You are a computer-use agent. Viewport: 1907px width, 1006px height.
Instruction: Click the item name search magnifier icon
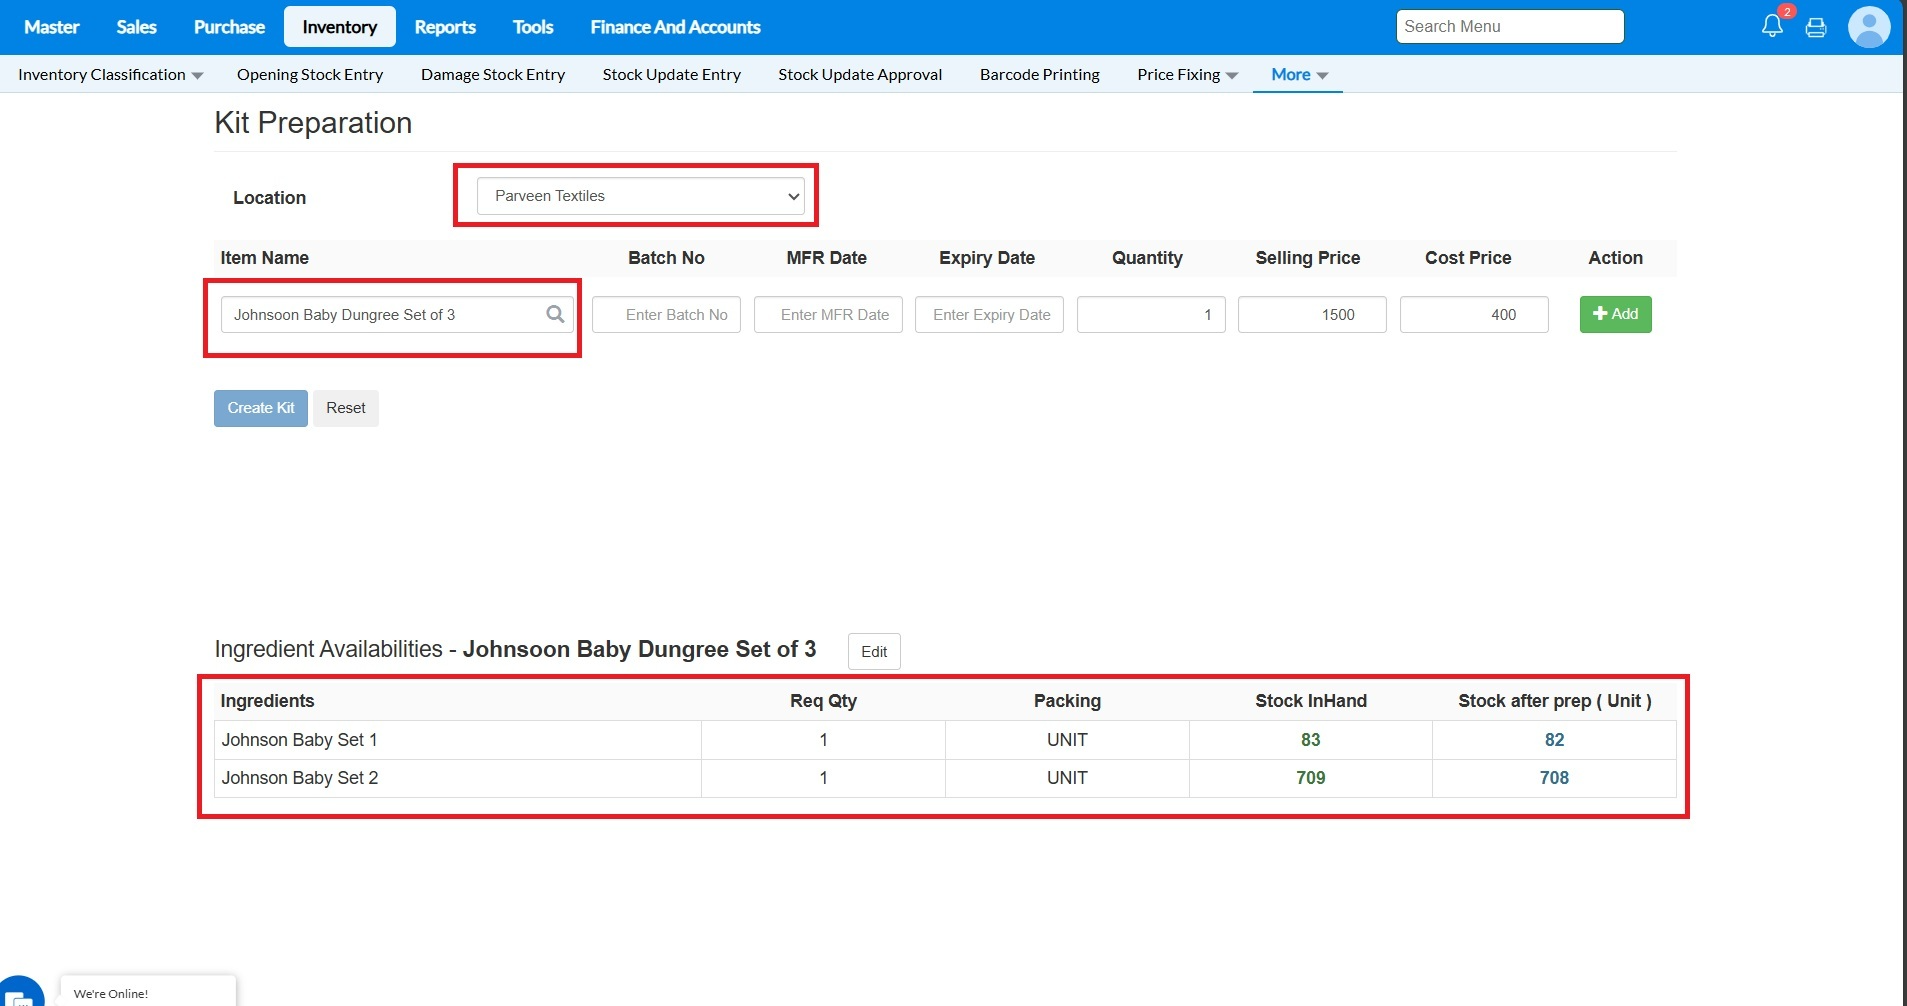[x=555, y=314]
